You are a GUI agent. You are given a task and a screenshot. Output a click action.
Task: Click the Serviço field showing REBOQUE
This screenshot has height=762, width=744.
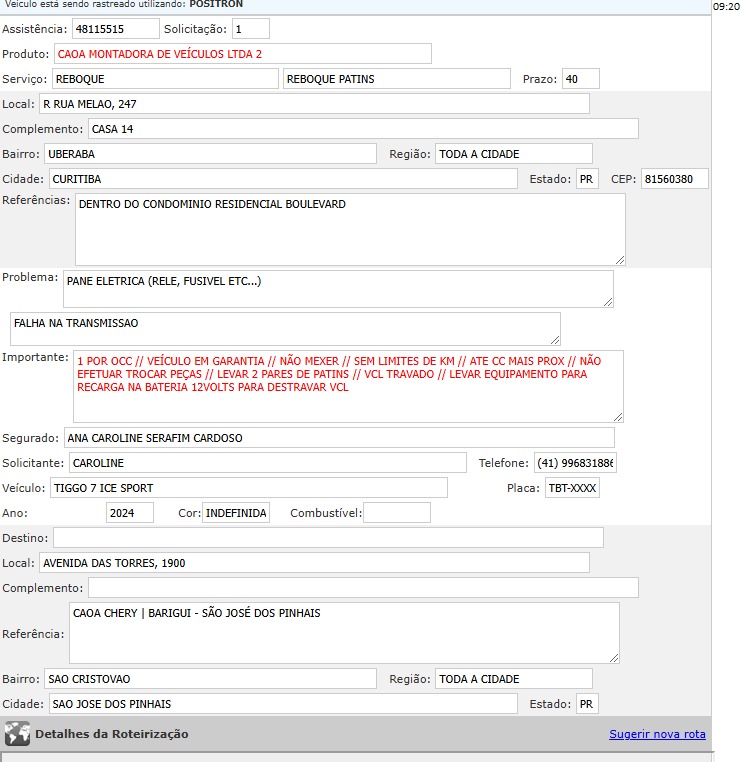point(166,79)
